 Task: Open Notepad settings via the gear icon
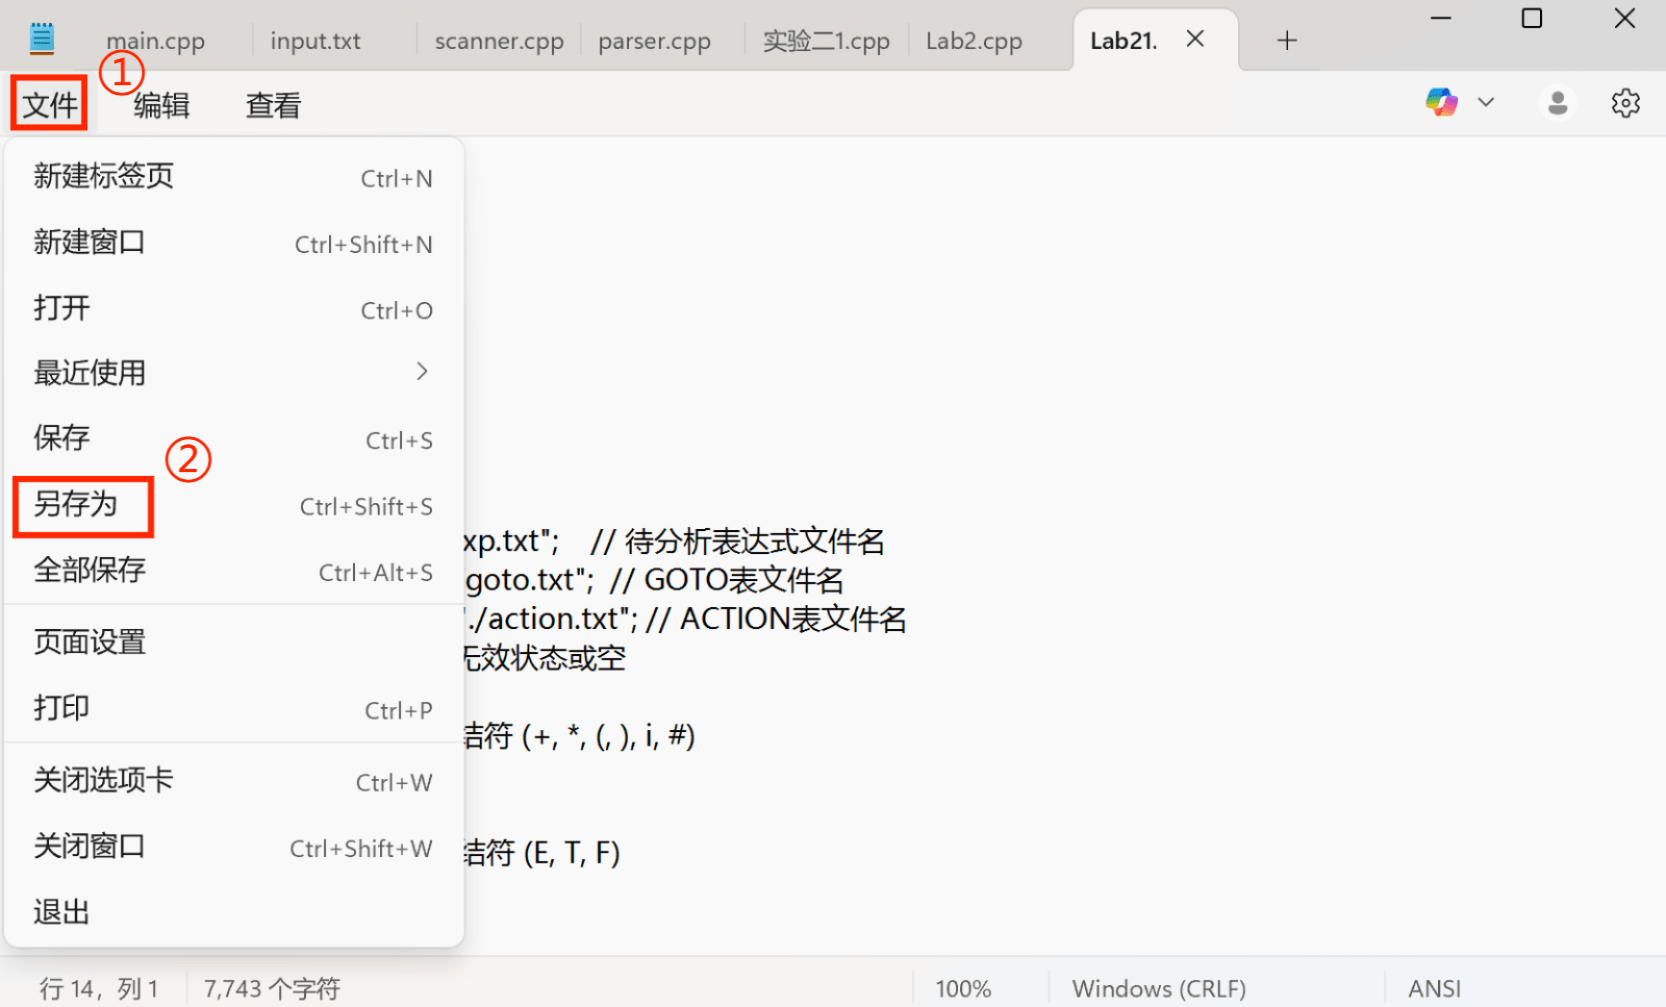(x=1625, y=102)
